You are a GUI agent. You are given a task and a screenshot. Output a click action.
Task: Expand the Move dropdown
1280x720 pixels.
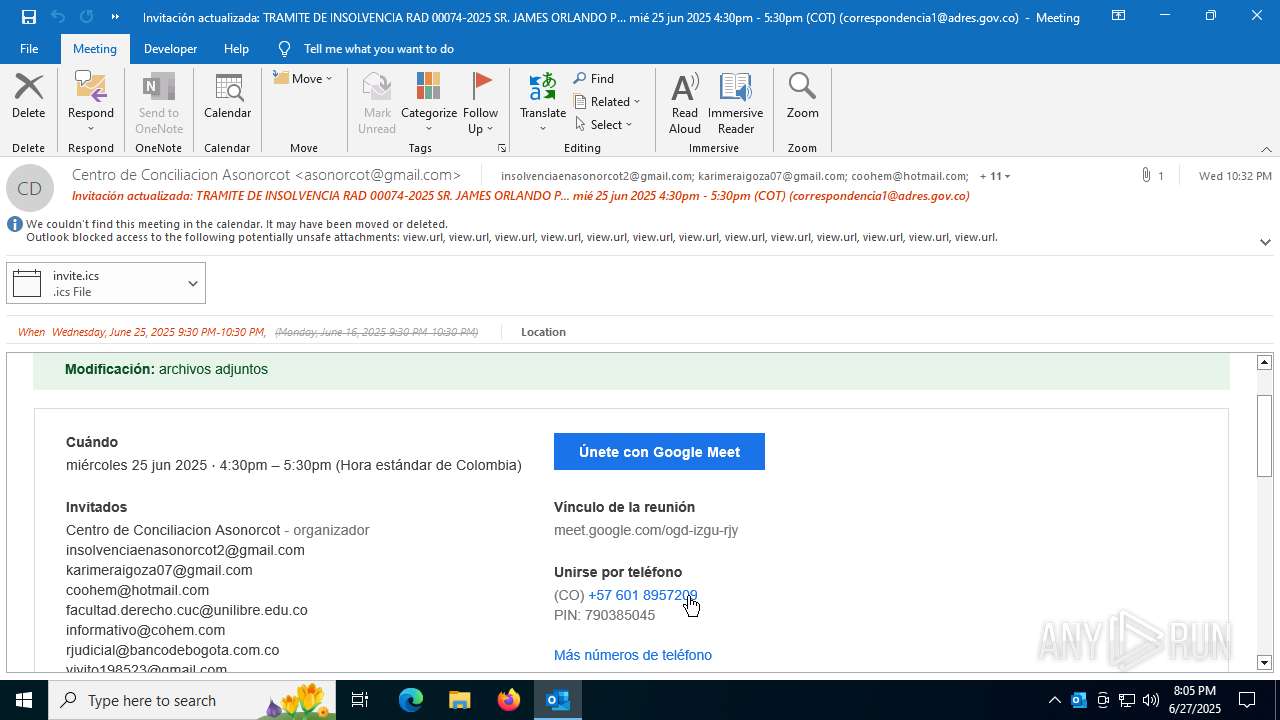[303, 78]
